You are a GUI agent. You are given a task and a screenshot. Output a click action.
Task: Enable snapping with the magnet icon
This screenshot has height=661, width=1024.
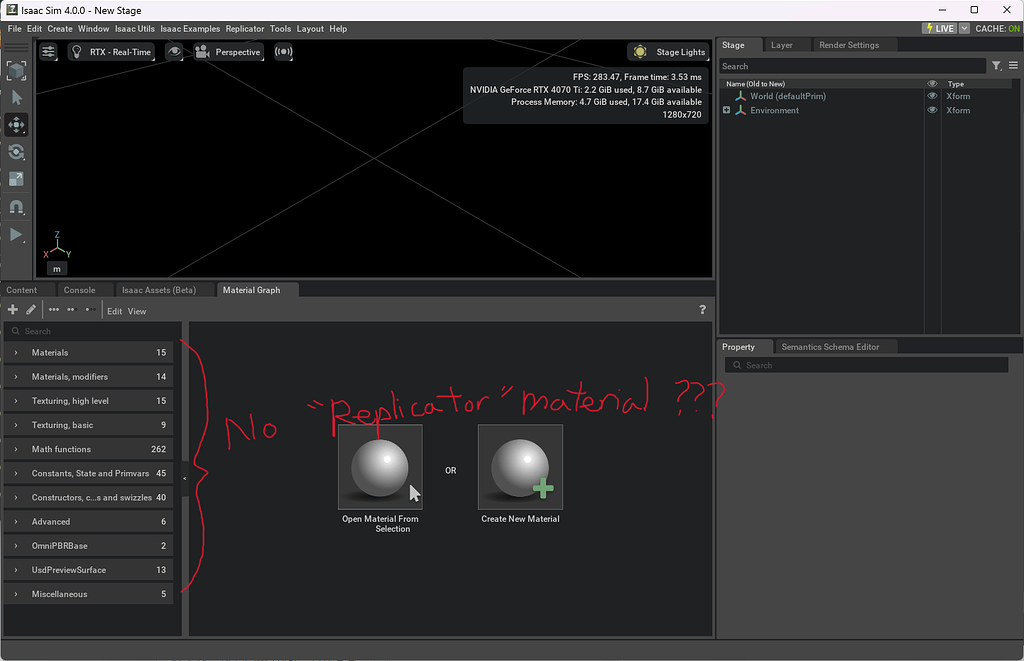coord(16,207)
